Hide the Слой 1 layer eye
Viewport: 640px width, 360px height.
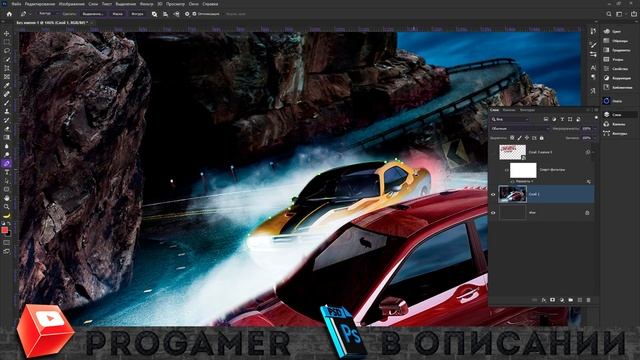(493, 194)
